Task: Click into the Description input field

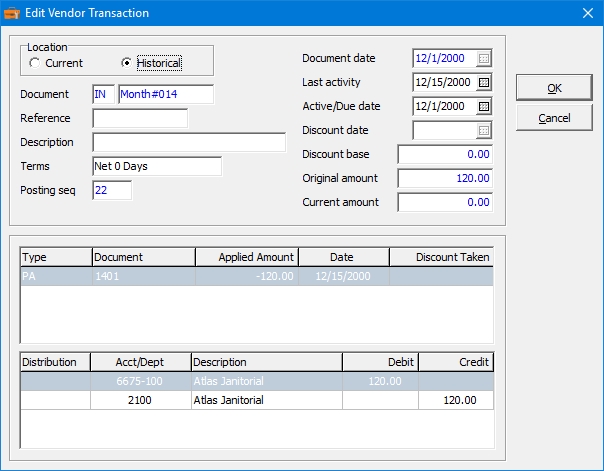Action: point(189,142)
